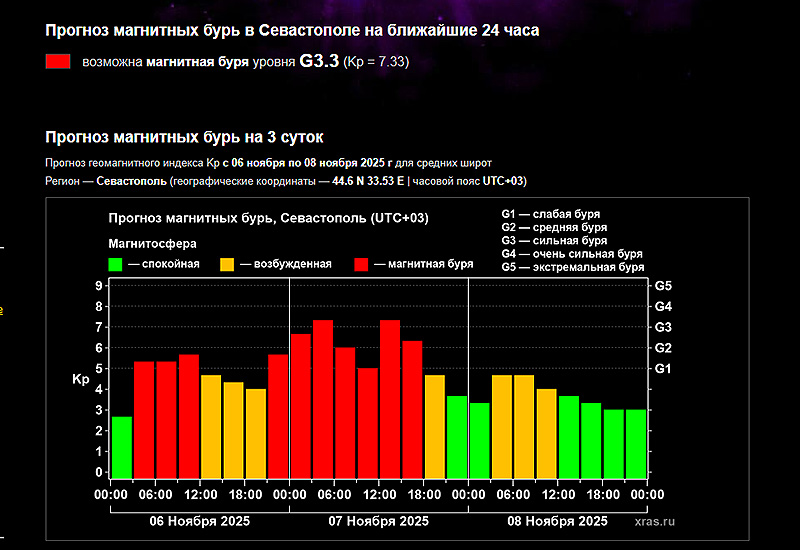Image resolution: width=800 pixels, height=550 pixels.
Task: Click the '07 Ноября 2025' date label
Action: (x=379, y=521)
